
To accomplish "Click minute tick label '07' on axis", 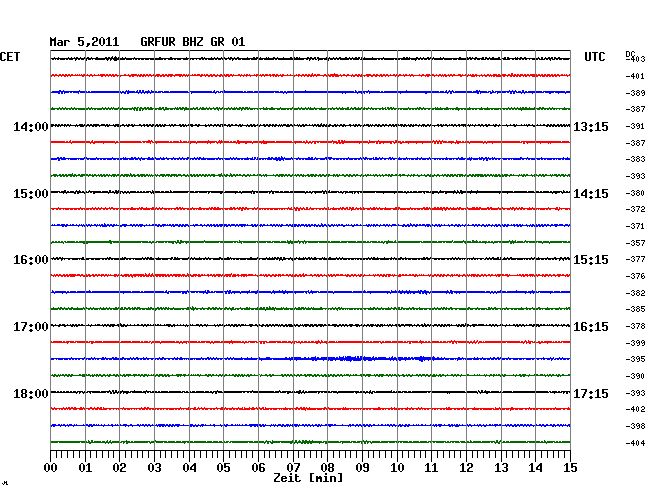I will pyautogui.click(x=293, y=467).
